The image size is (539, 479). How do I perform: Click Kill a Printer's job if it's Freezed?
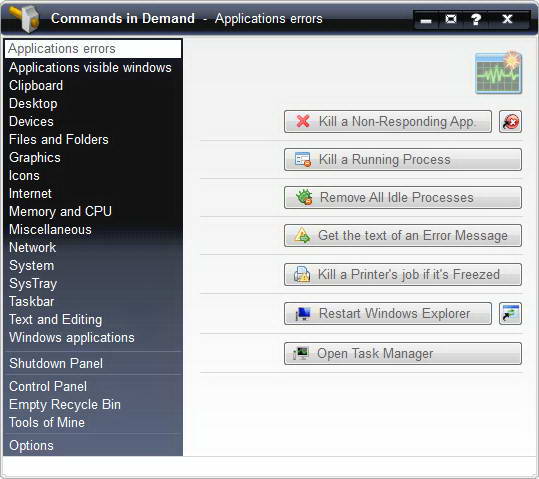[x=403, y=274]
